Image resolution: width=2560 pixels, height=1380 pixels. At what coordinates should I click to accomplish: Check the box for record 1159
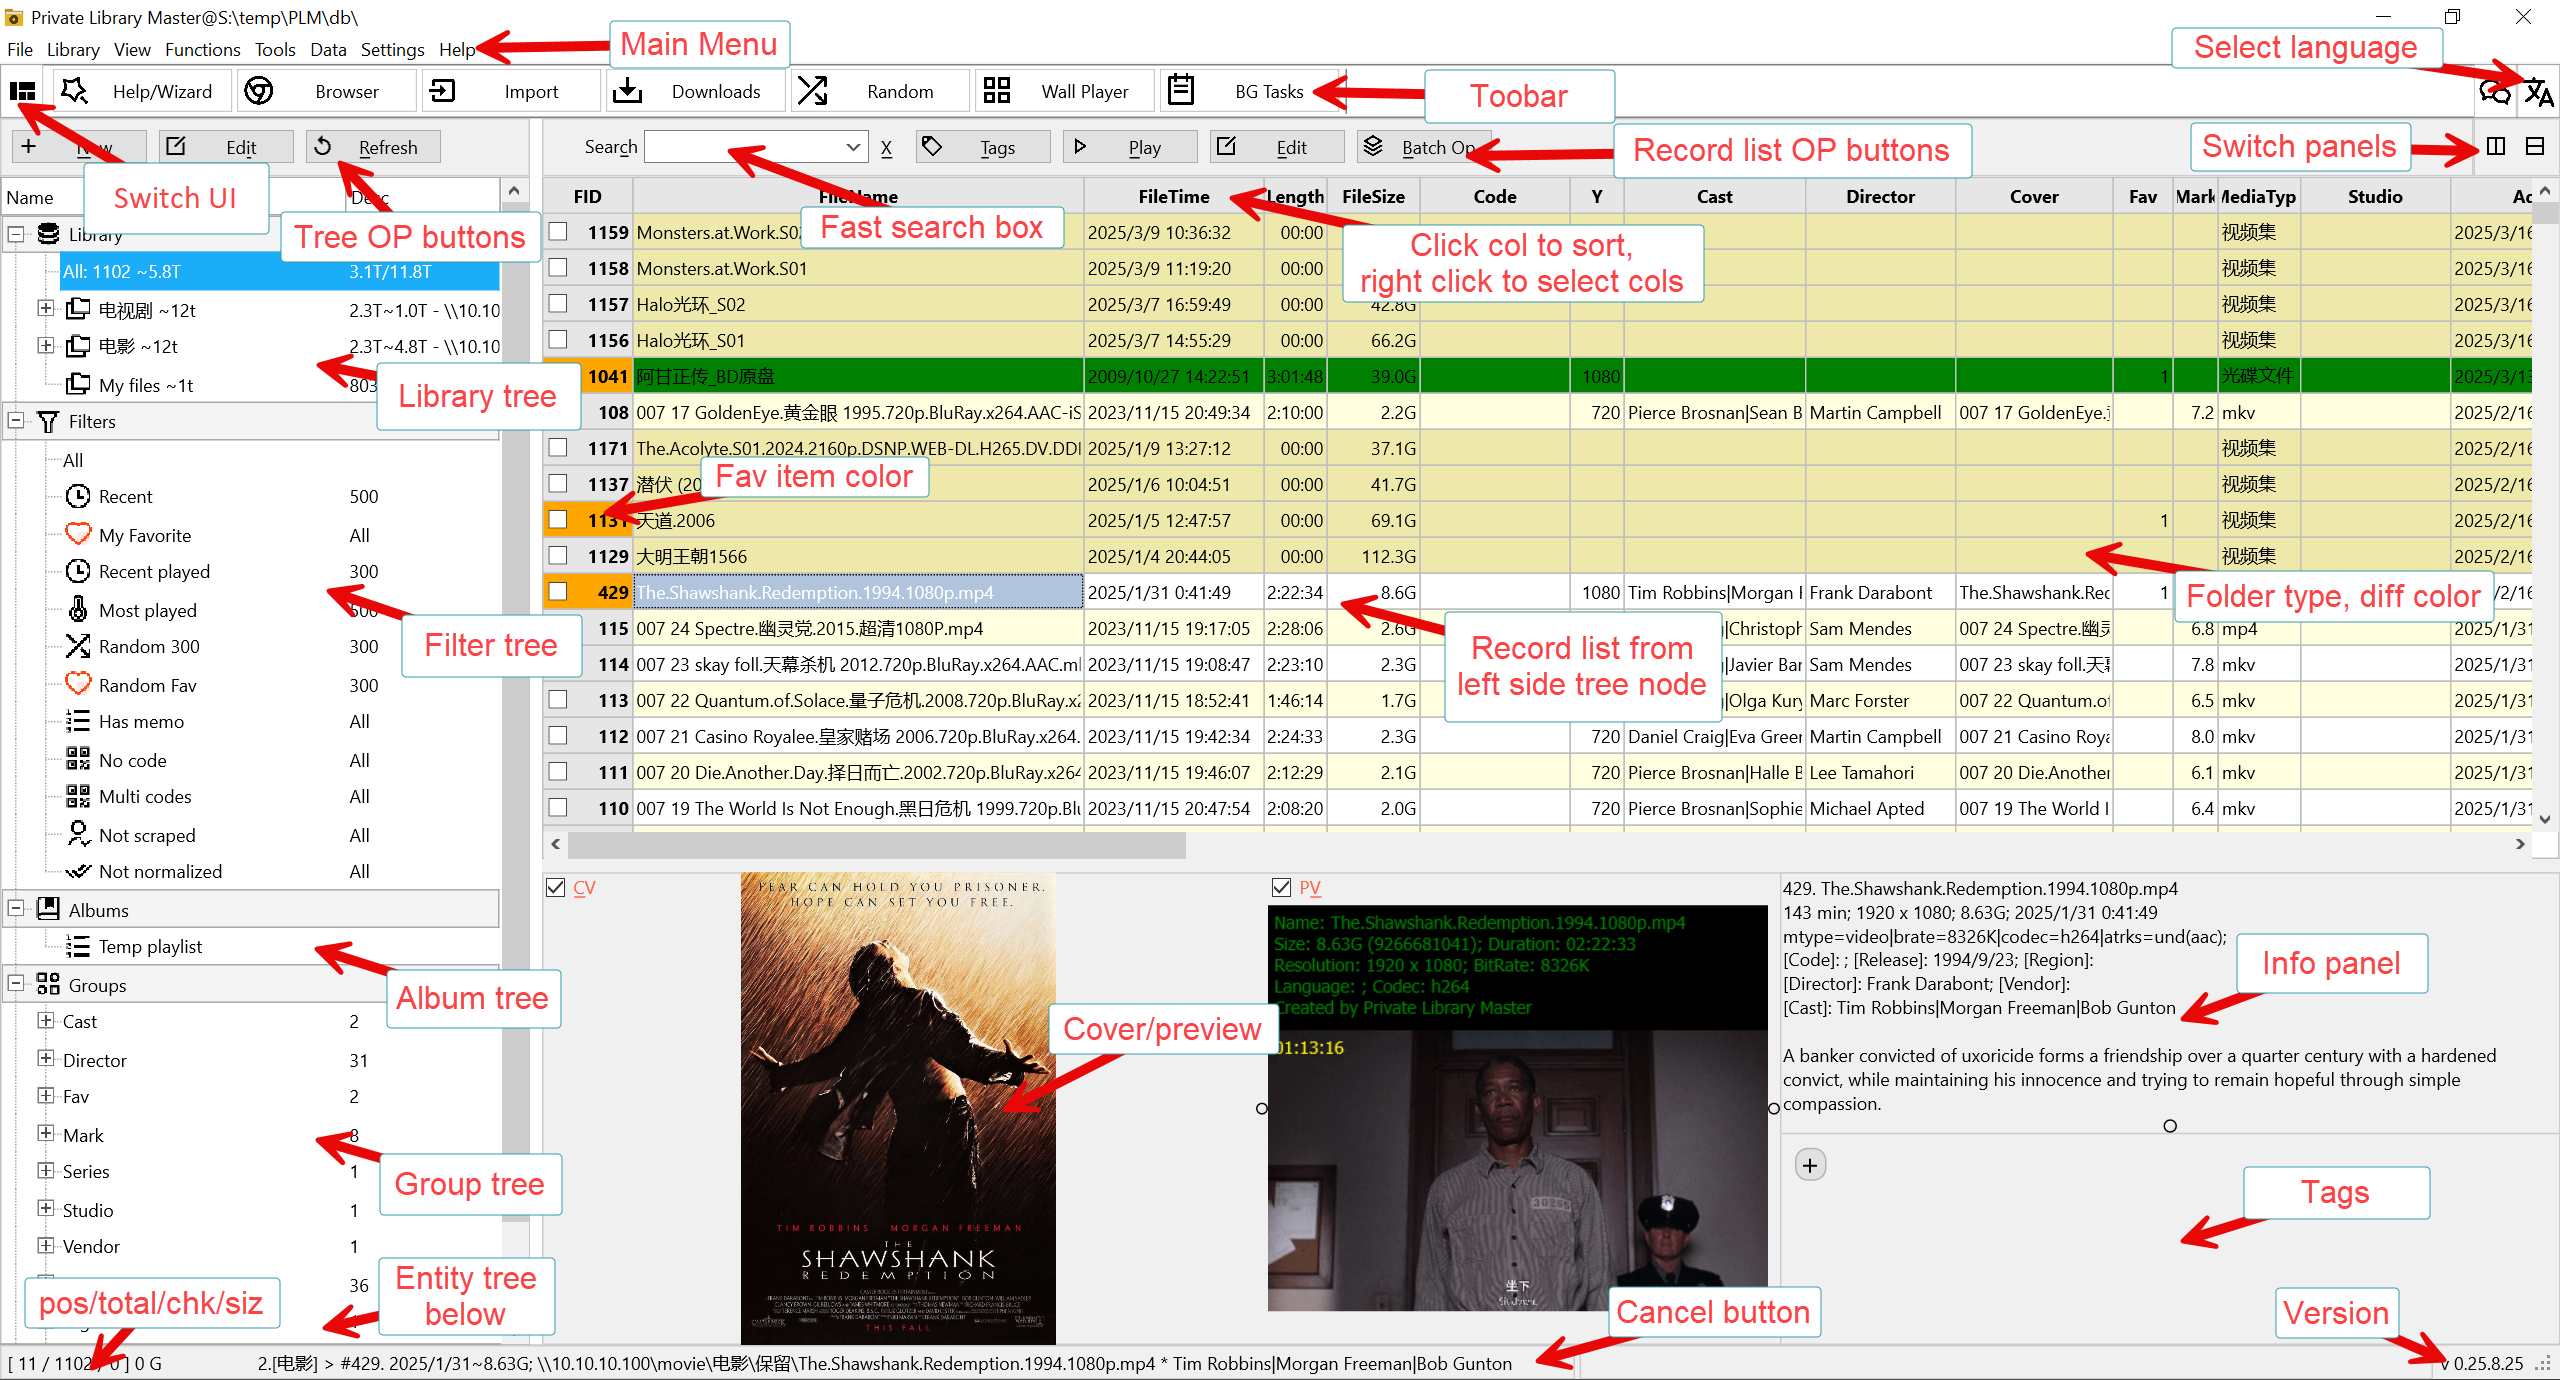559,232
